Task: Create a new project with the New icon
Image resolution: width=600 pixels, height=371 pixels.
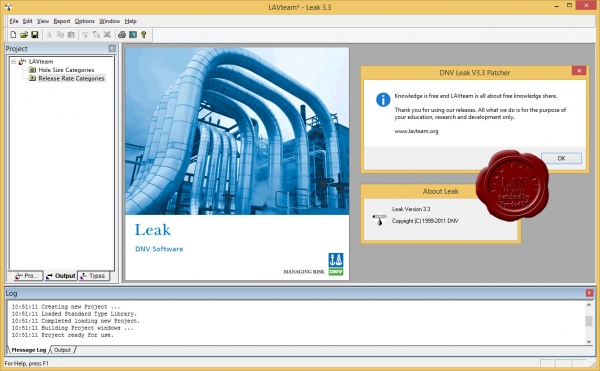Action: pos(13,35)
